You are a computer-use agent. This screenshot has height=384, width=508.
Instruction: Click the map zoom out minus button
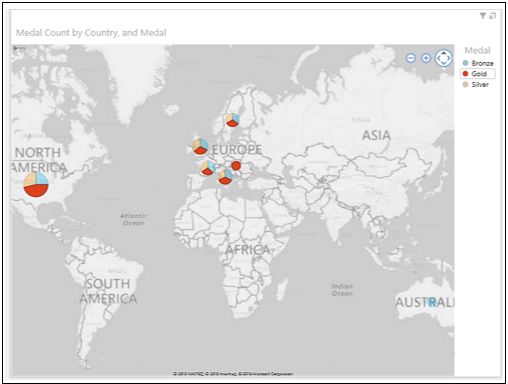[x=411, y=58]
